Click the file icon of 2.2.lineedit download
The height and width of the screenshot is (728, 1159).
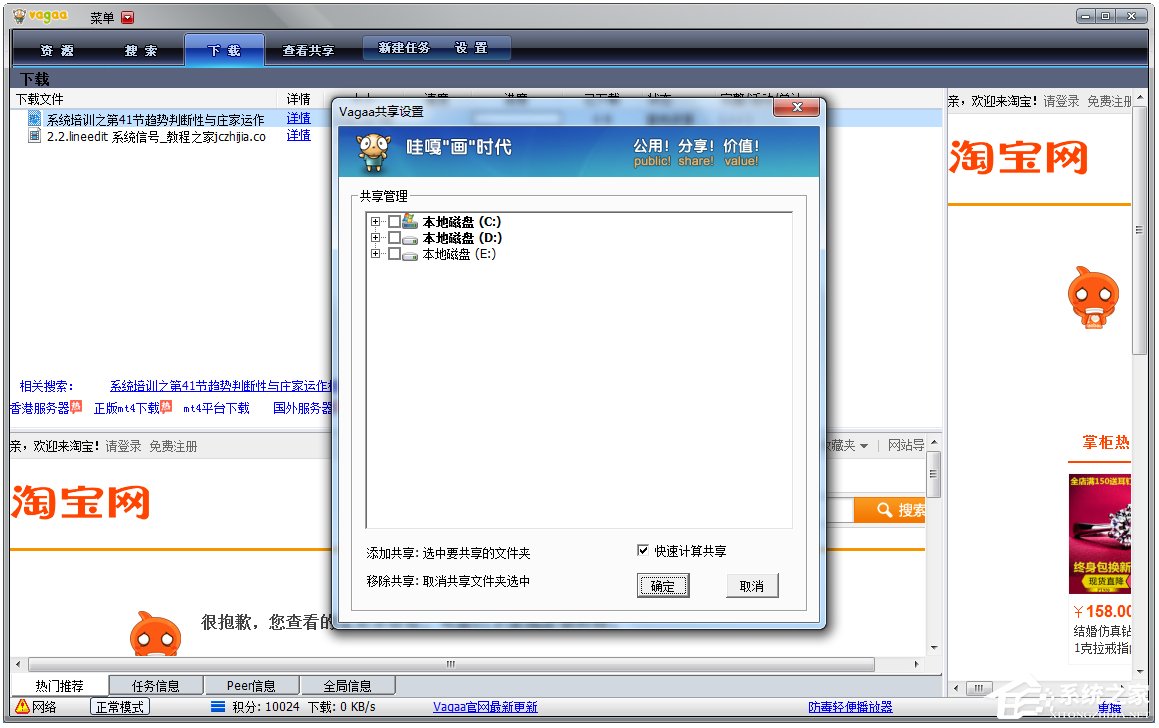tap(34, 136)
